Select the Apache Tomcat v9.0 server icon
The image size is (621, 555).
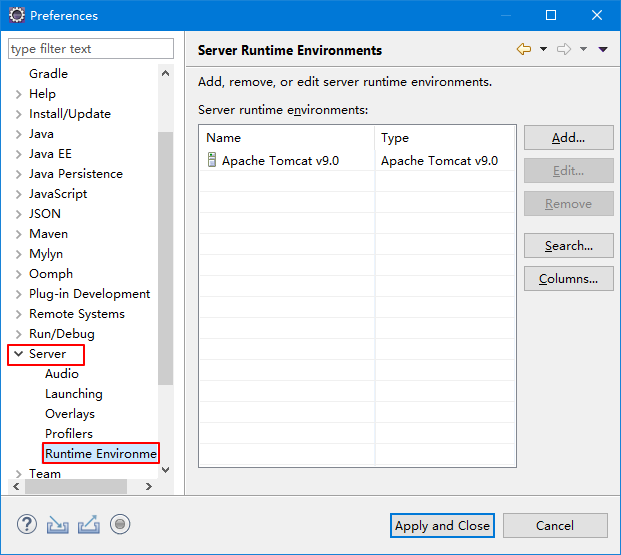tap(212, 160)
